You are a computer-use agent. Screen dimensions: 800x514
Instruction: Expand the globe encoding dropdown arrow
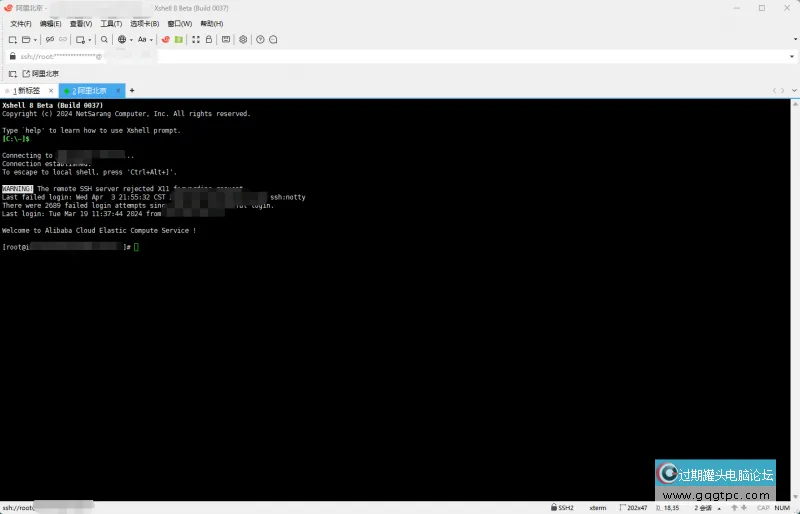click(131, 40)
